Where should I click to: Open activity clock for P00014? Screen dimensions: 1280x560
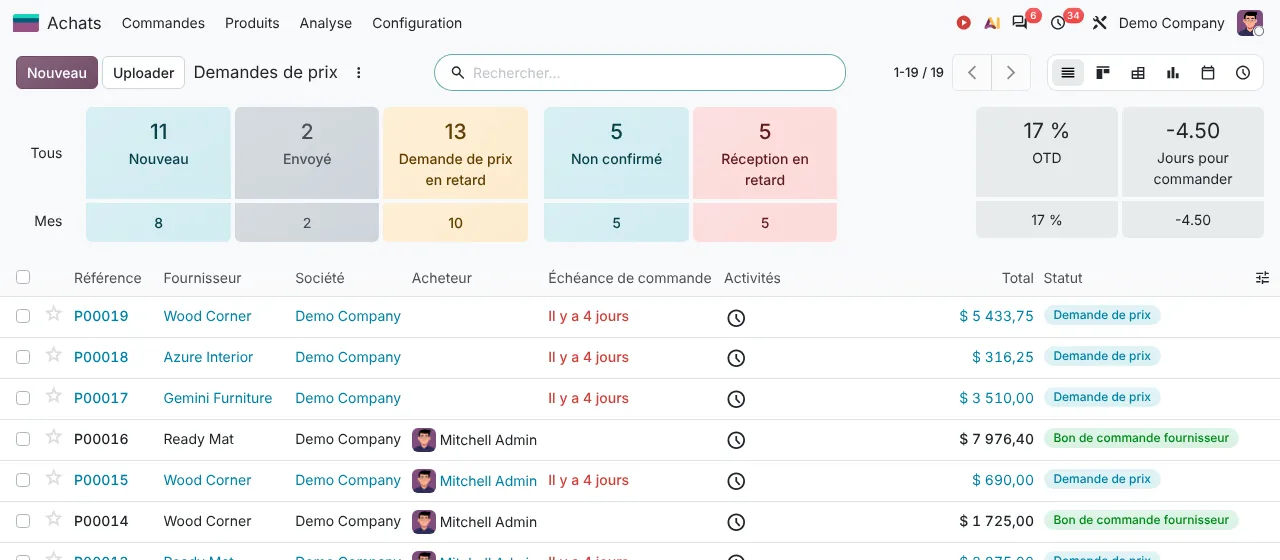tap(736, 522)
